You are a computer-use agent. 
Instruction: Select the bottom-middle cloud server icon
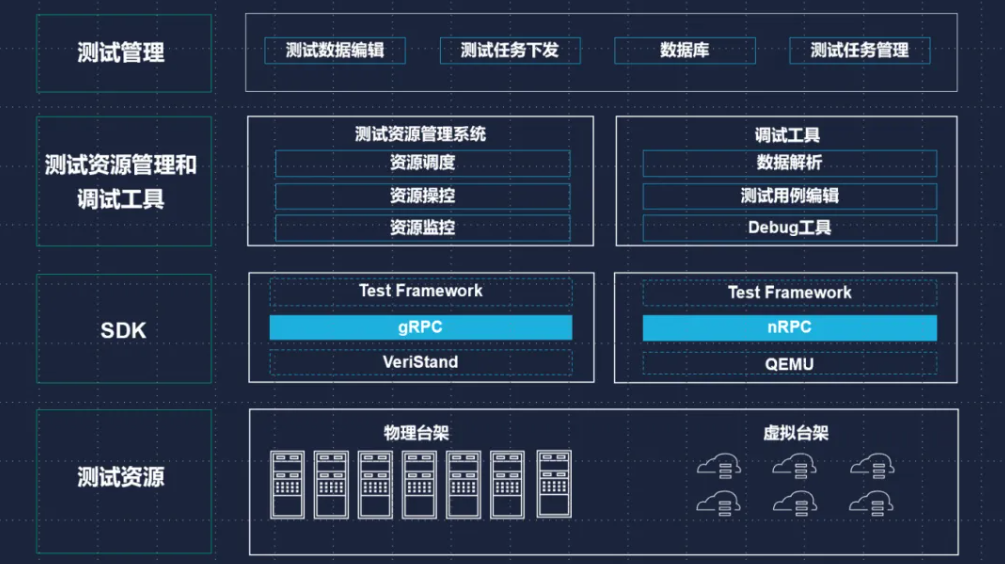(795, 501)
